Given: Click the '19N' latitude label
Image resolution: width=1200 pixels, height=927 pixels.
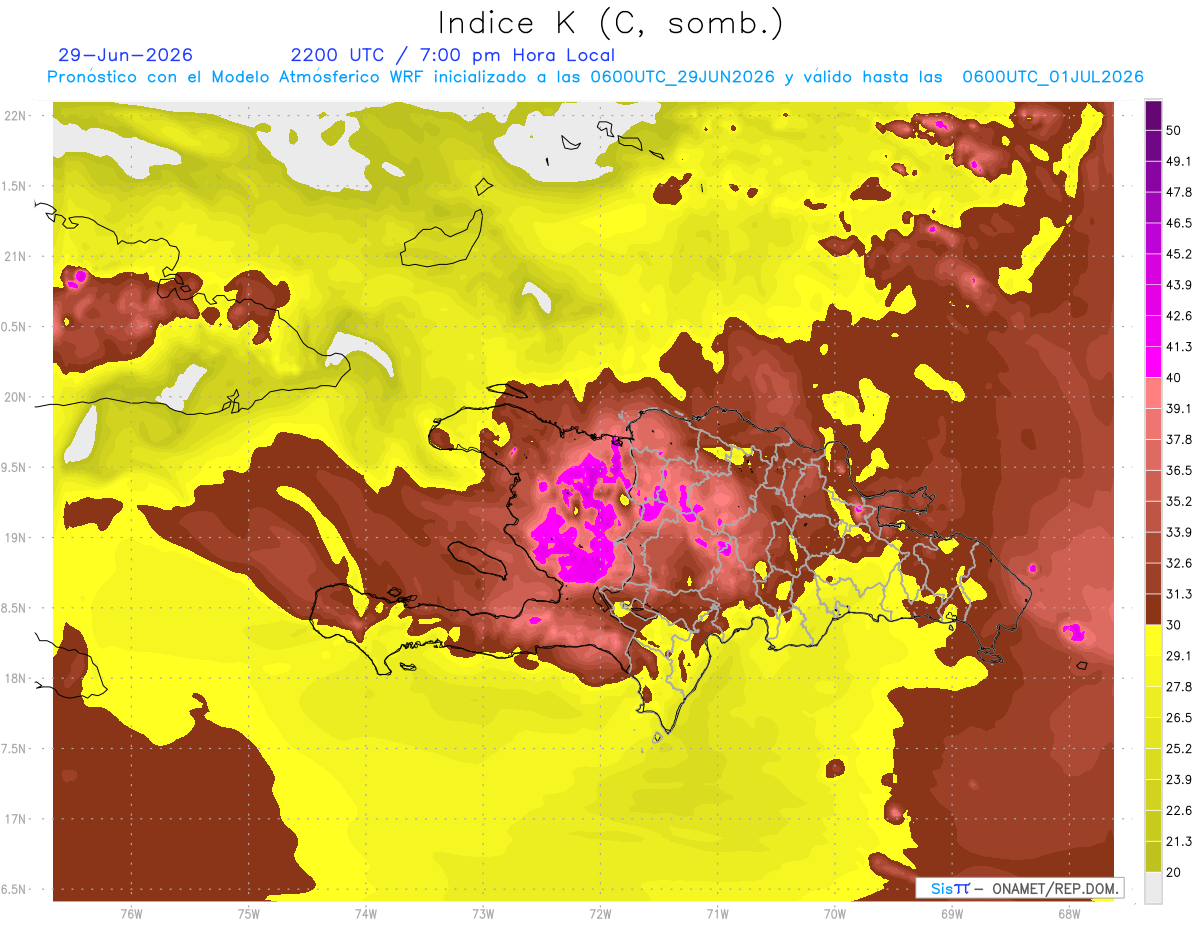Looking at the screenshot, I should (x=16, y=537).
